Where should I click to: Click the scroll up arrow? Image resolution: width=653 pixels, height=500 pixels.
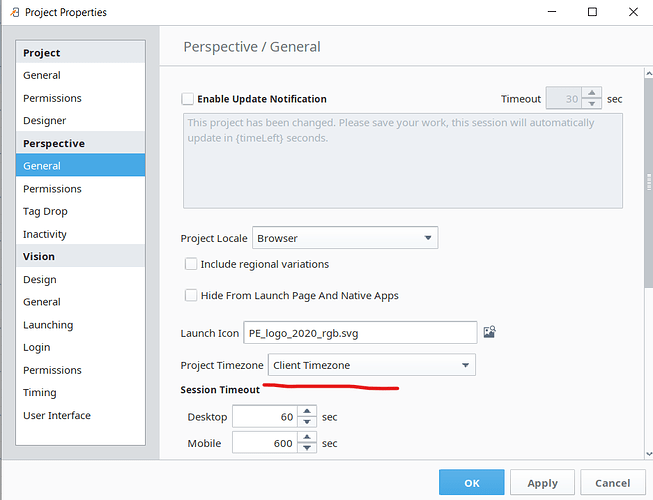pyautogui.click(x=648, y=74)
